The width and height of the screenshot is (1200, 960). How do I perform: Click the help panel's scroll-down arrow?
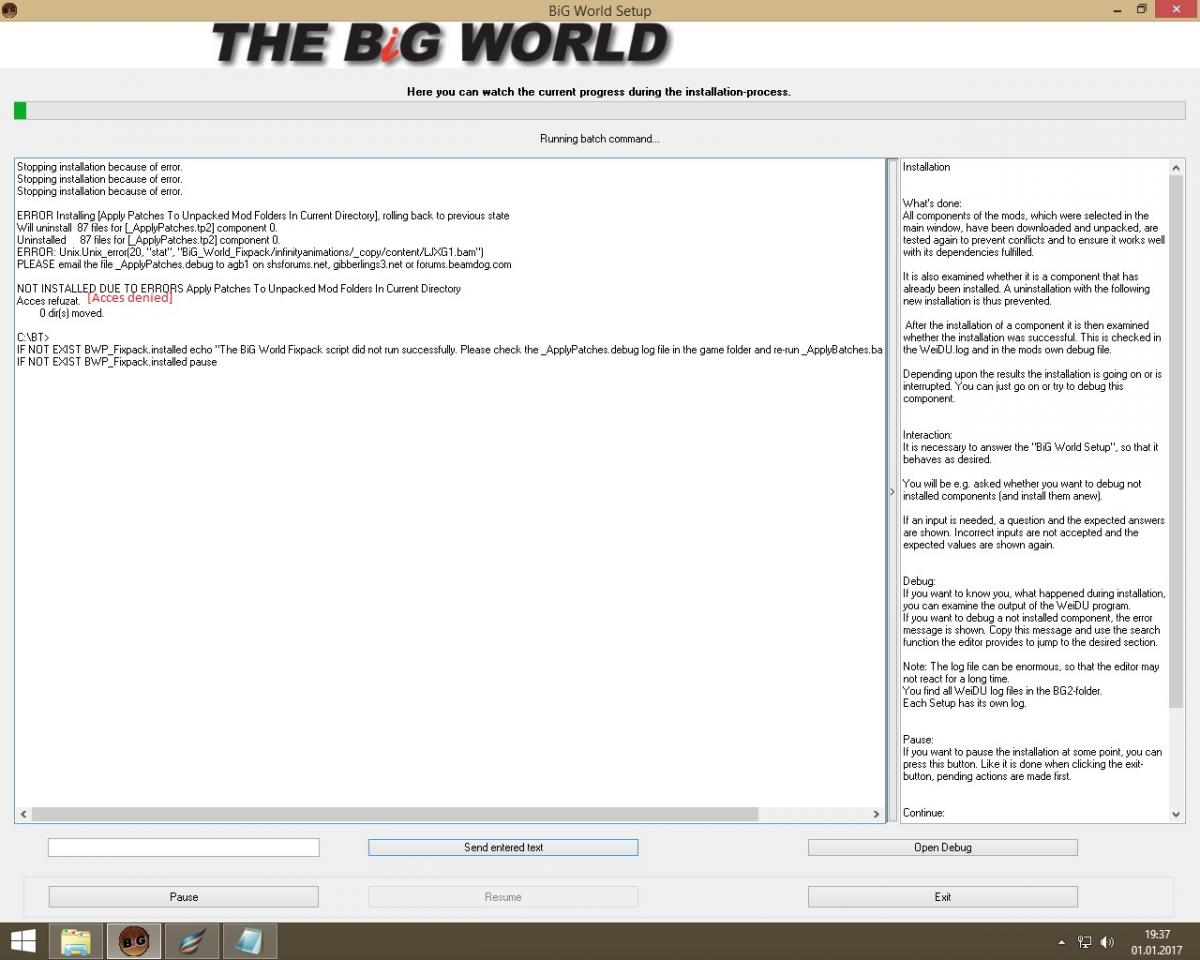click(1177, 814)
